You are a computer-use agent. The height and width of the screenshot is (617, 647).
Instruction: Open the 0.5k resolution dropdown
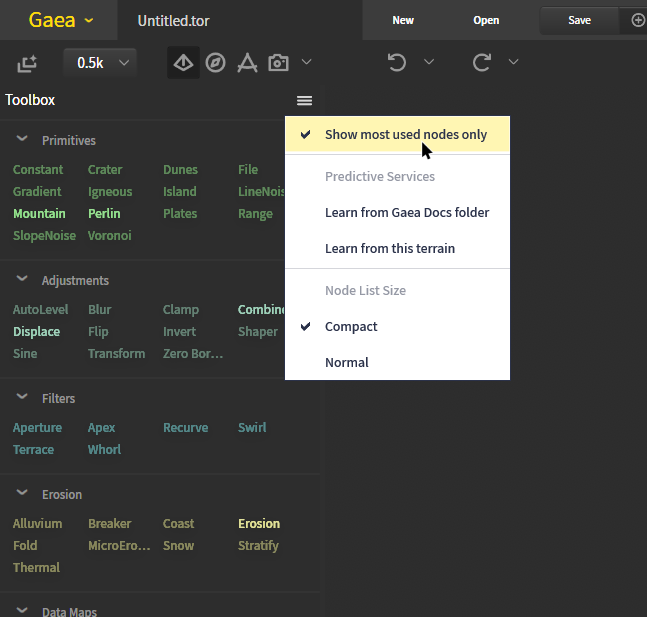point(100,63)
